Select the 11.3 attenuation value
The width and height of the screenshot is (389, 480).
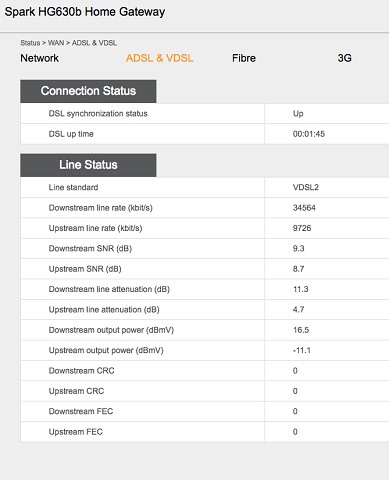pos(301,289)
